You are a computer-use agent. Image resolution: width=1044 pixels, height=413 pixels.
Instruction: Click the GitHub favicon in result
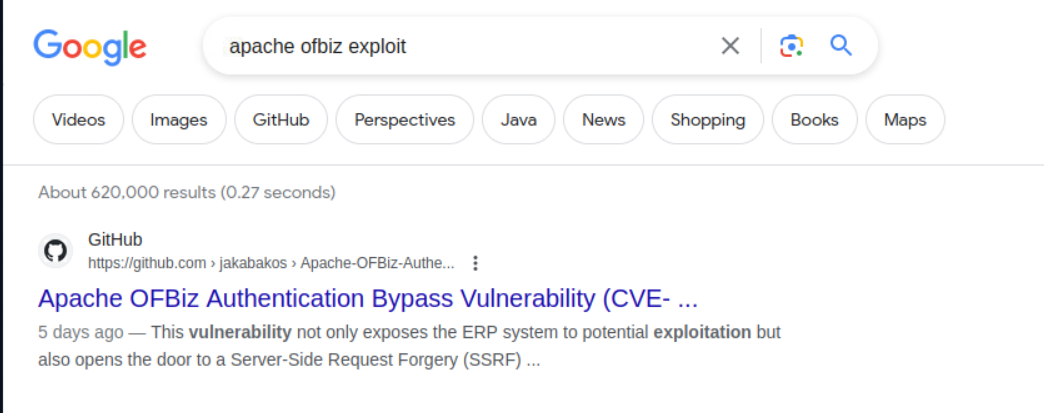pyautogui.click(x=56, y=250)
